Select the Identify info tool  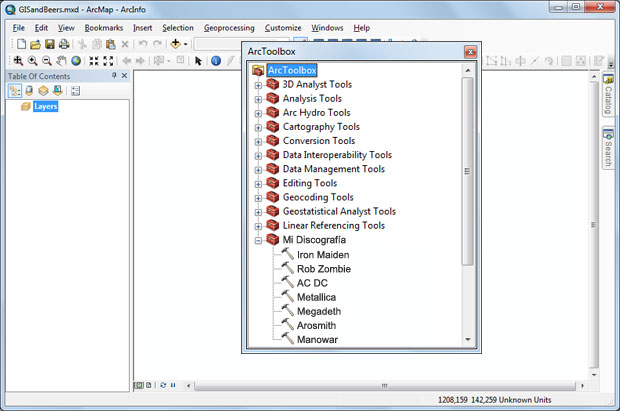pos(216,61)
